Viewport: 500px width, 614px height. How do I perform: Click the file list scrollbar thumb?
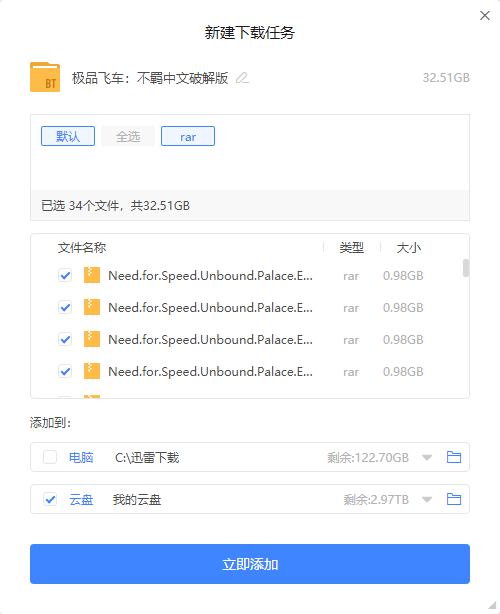tap(466, 268)
